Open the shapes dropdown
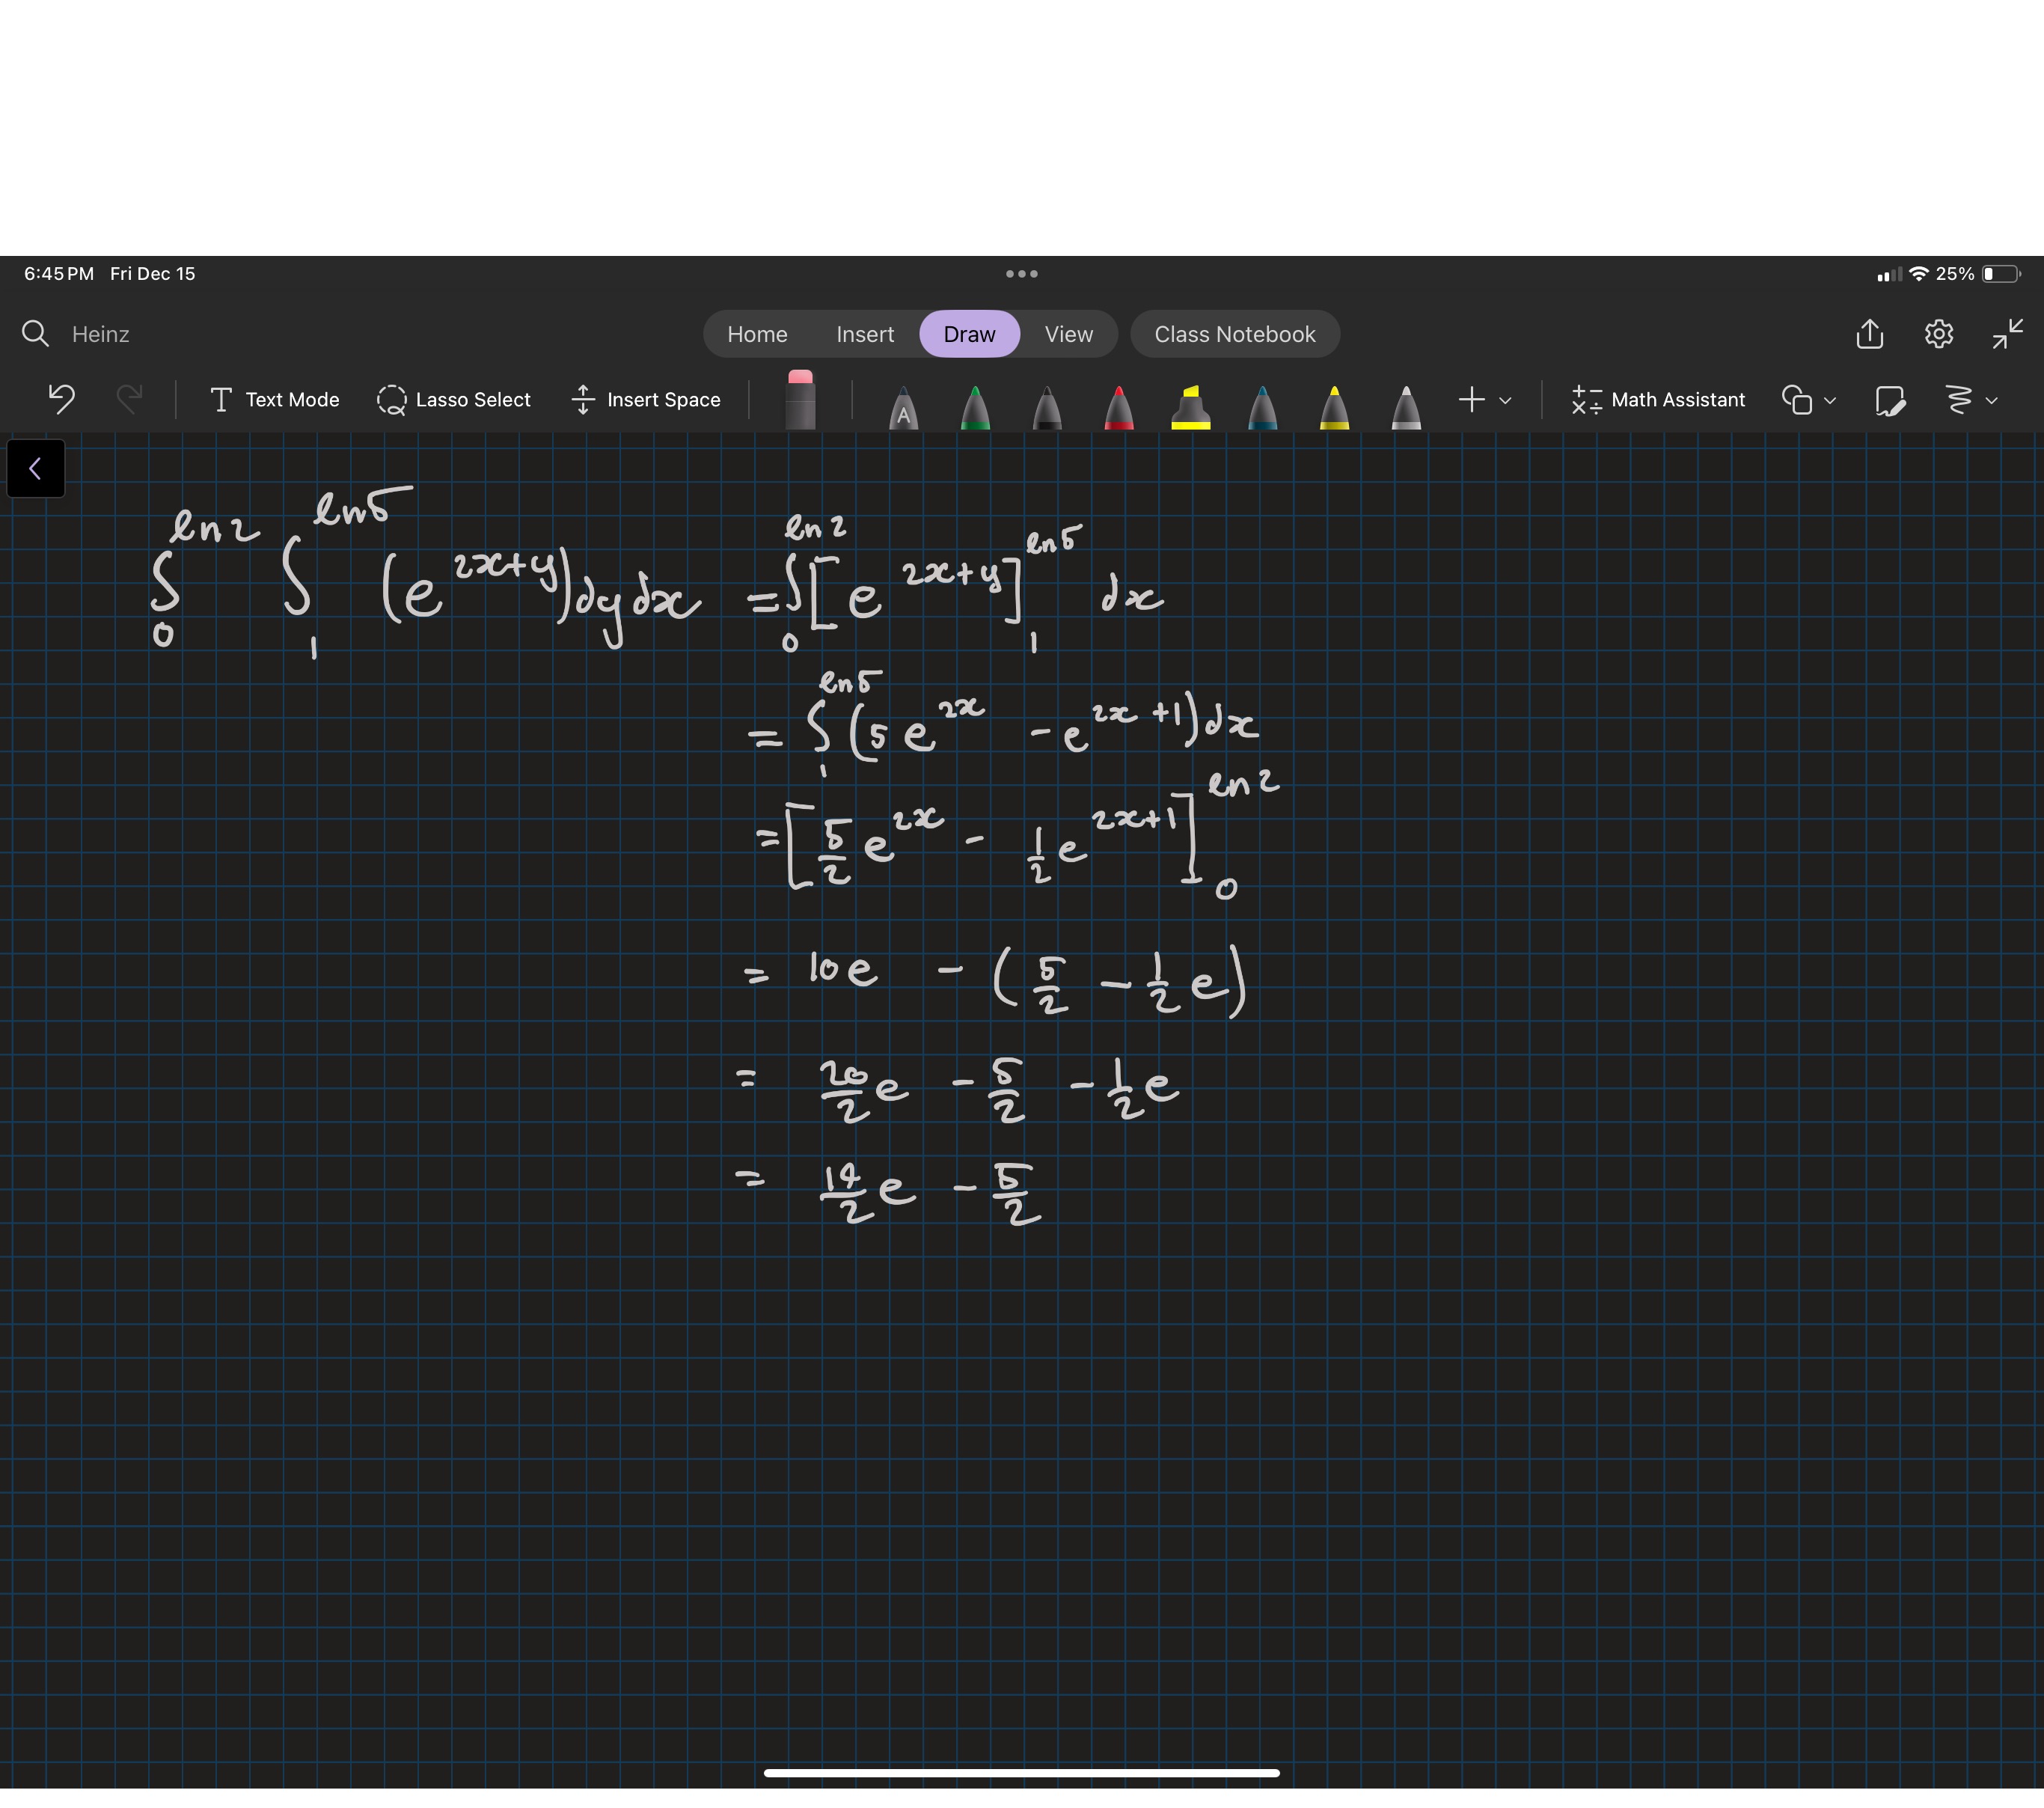The height and width of the screenshot is (1808, 2044). pyautogui.click(x=1808, y=400)
